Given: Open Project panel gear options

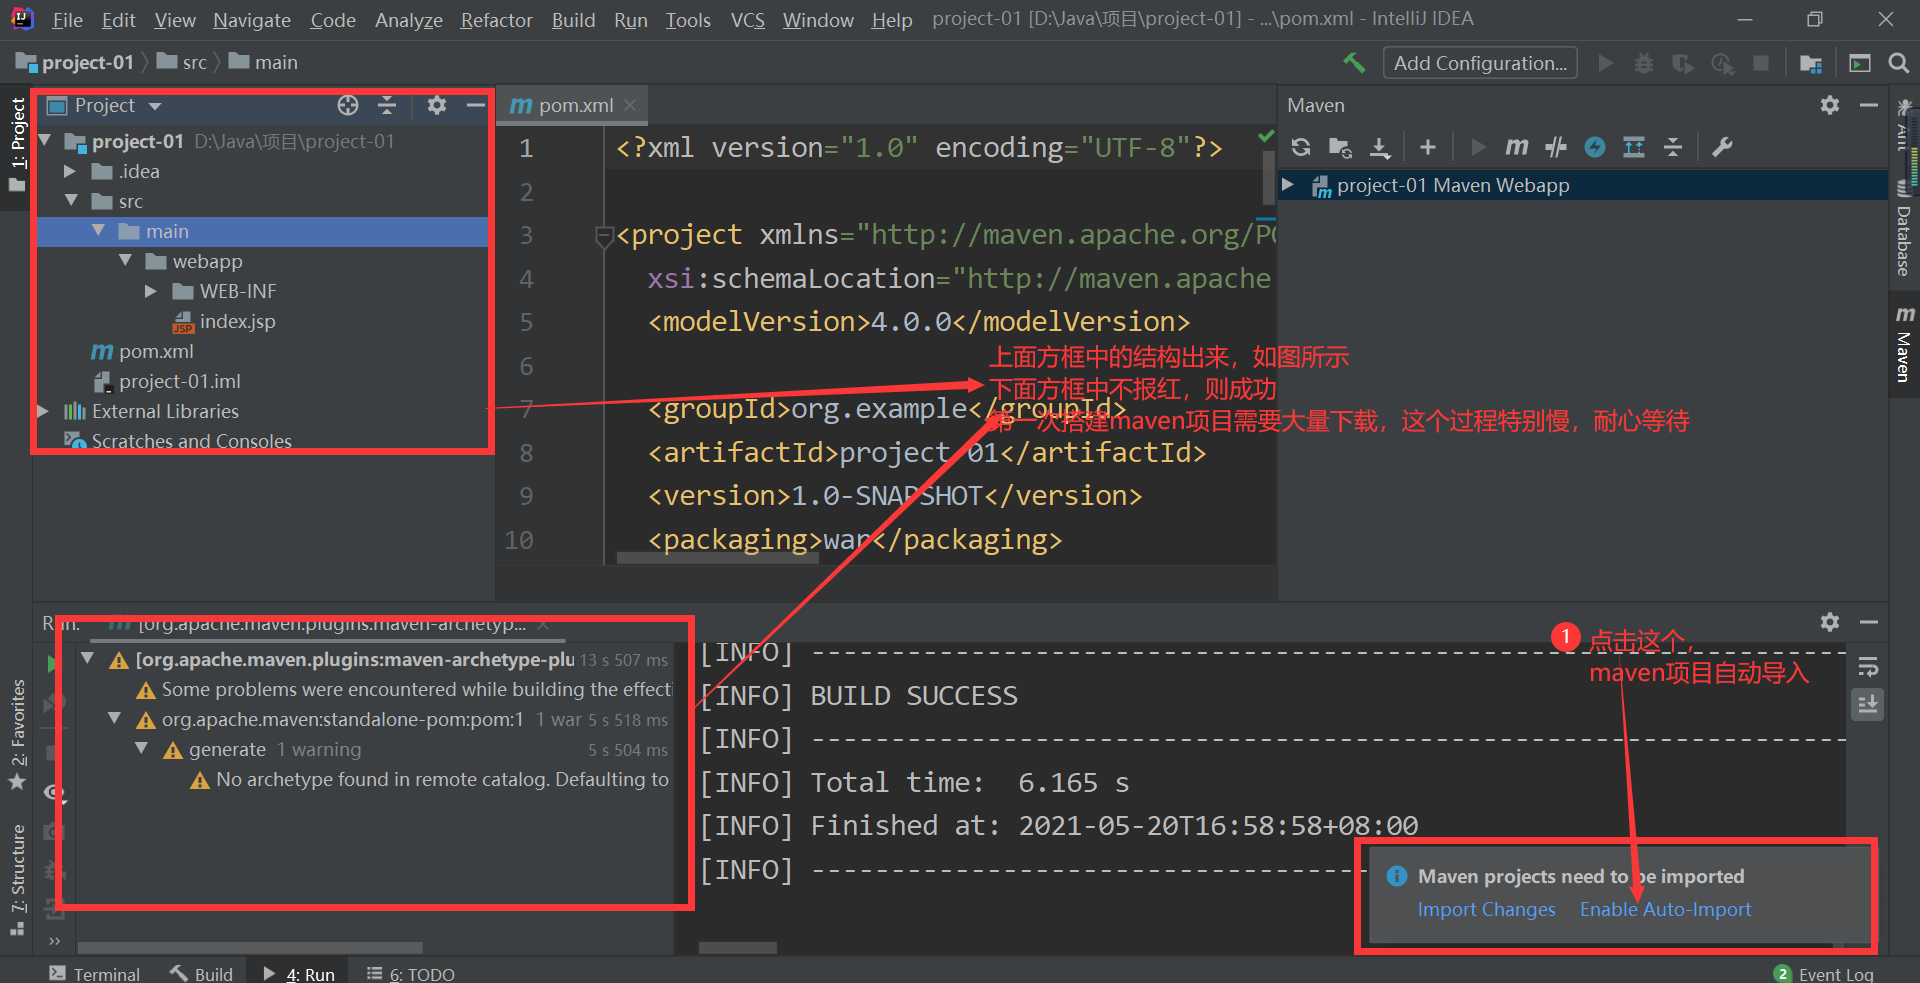Looking at the screenshot, I should tap(437, 105).
